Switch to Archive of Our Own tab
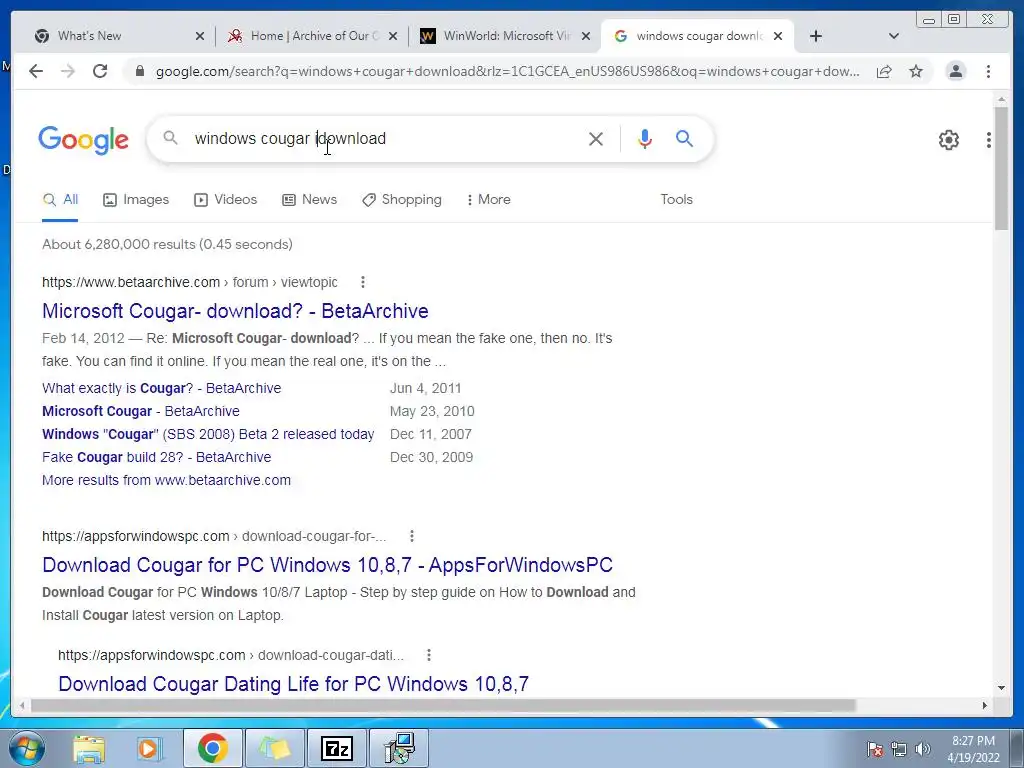Image resolution: width=1024 pixels, height=768 pixels. [x=315, y=36]
